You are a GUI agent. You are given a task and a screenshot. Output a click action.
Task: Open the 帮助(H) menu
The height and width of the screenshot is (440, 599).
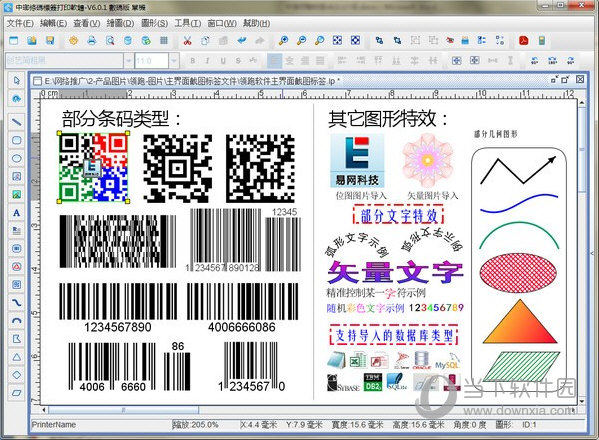[256, 23]
